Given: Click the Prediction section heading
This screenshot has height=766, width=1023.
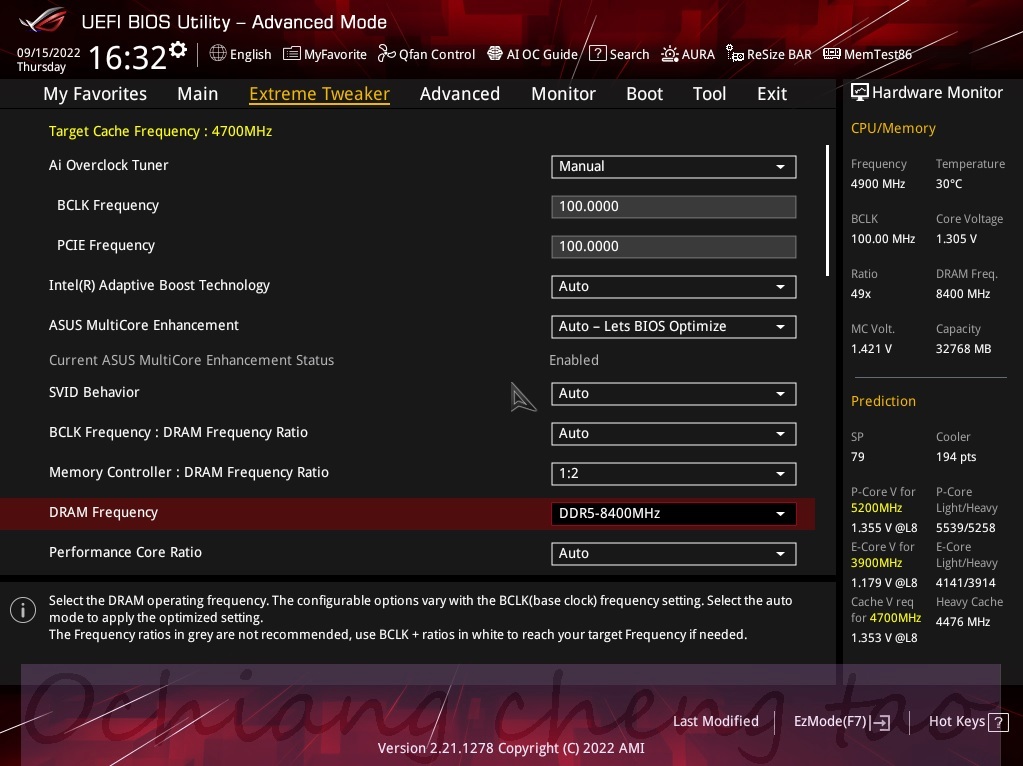Looking at the screenshot, I should click(883, 401).
